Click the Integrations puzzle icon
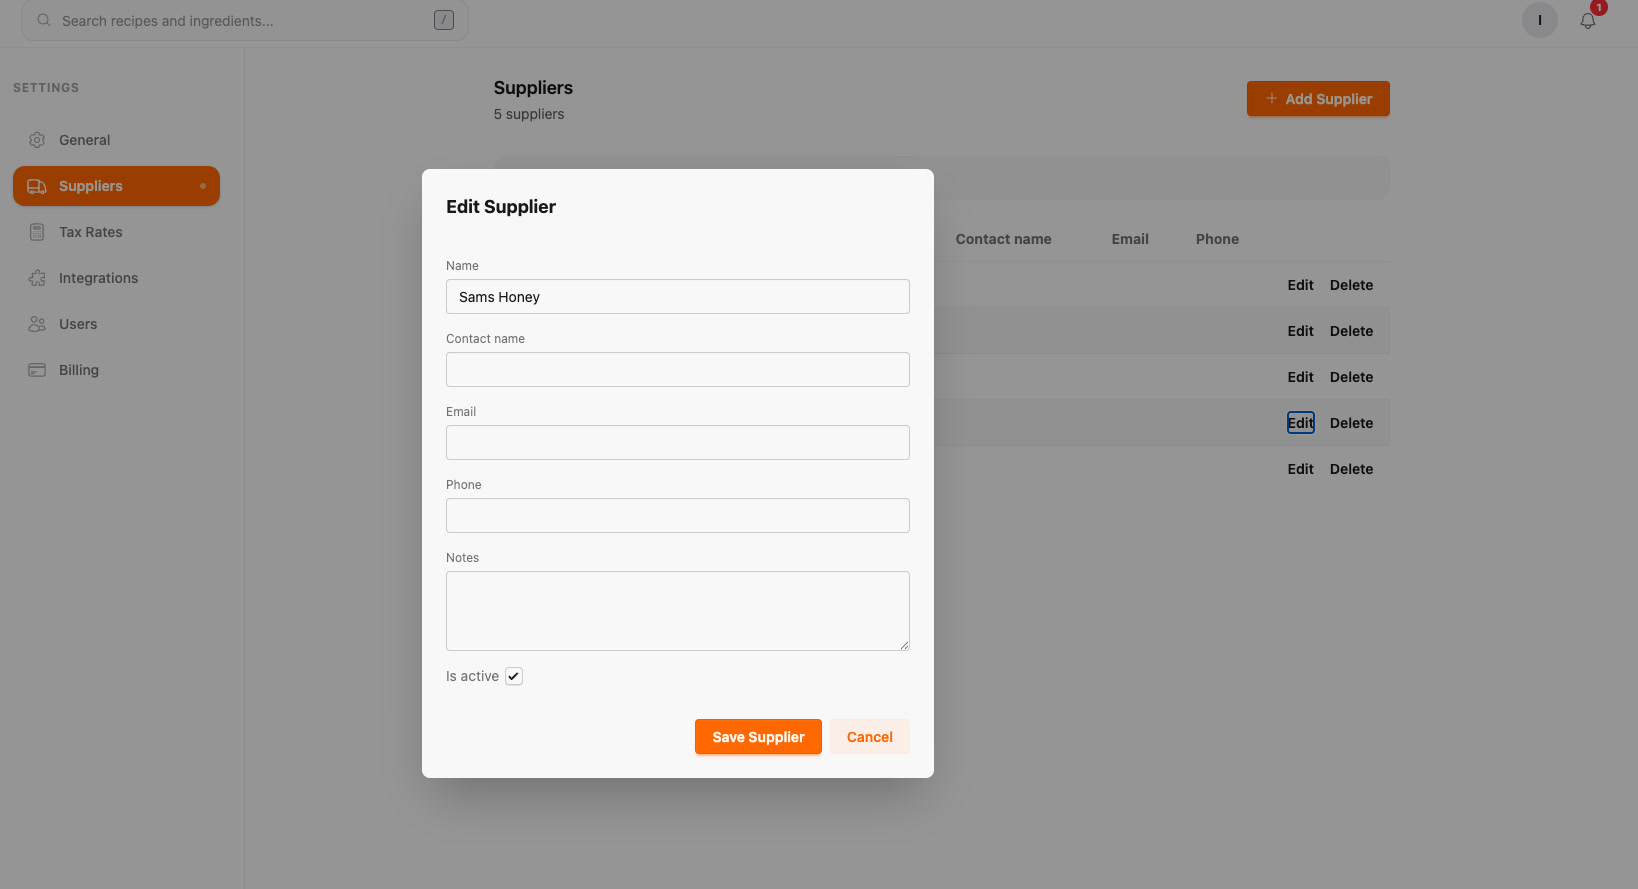This screenshot has height=889, width=1638. (x=37, y=278)
